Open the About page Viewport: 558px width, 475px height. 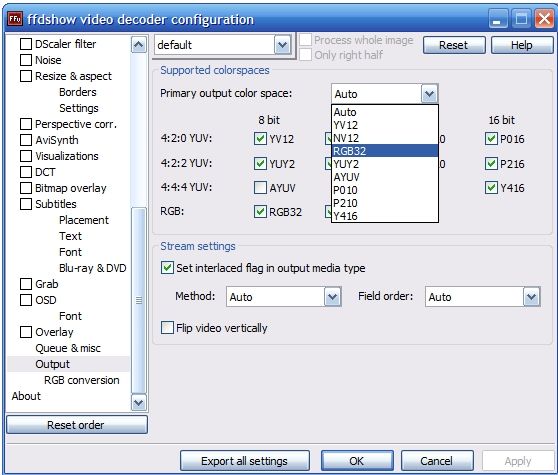(26, 396)
